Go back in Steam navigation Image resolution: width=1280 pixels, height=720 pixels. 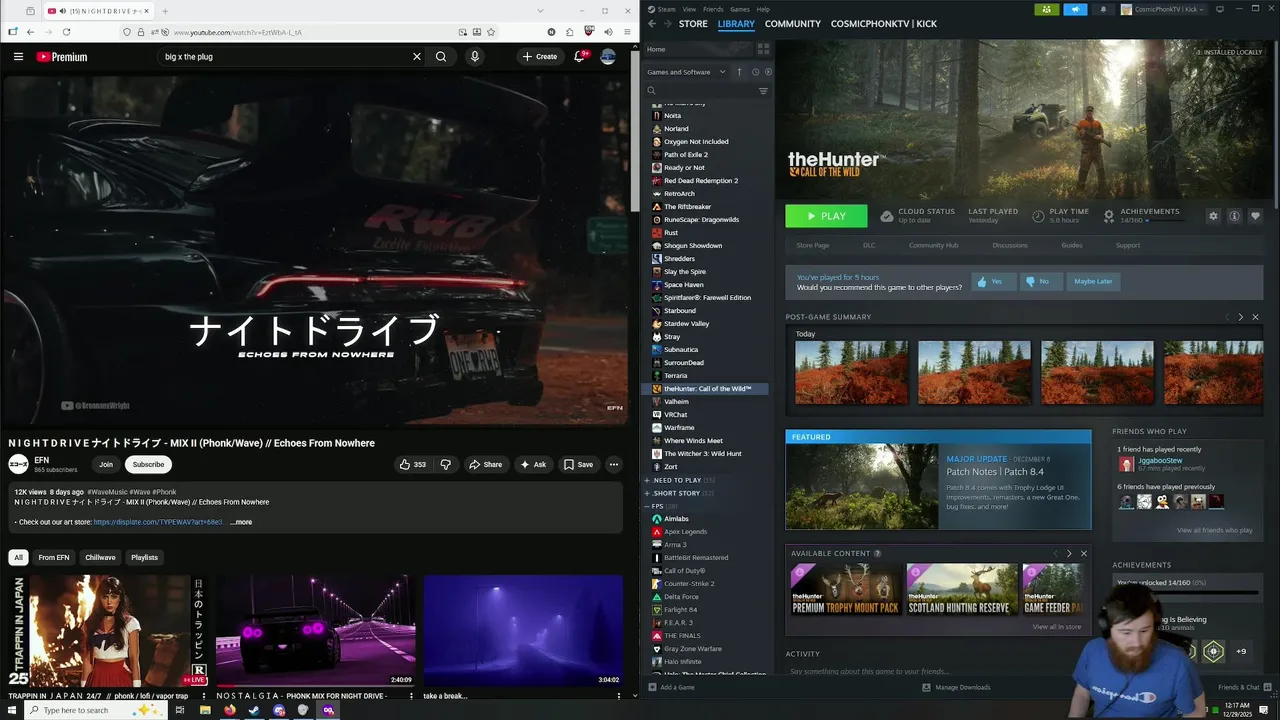point(652,23)
